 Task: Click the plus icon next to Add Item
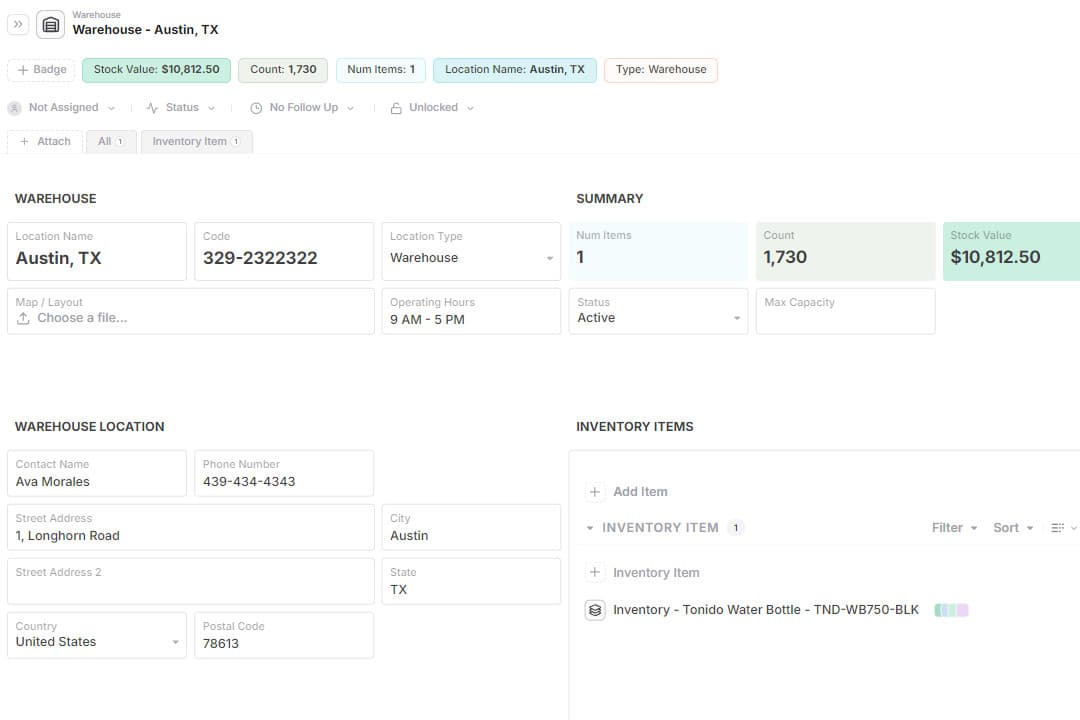pyautogui.click(x=595, y=492)
